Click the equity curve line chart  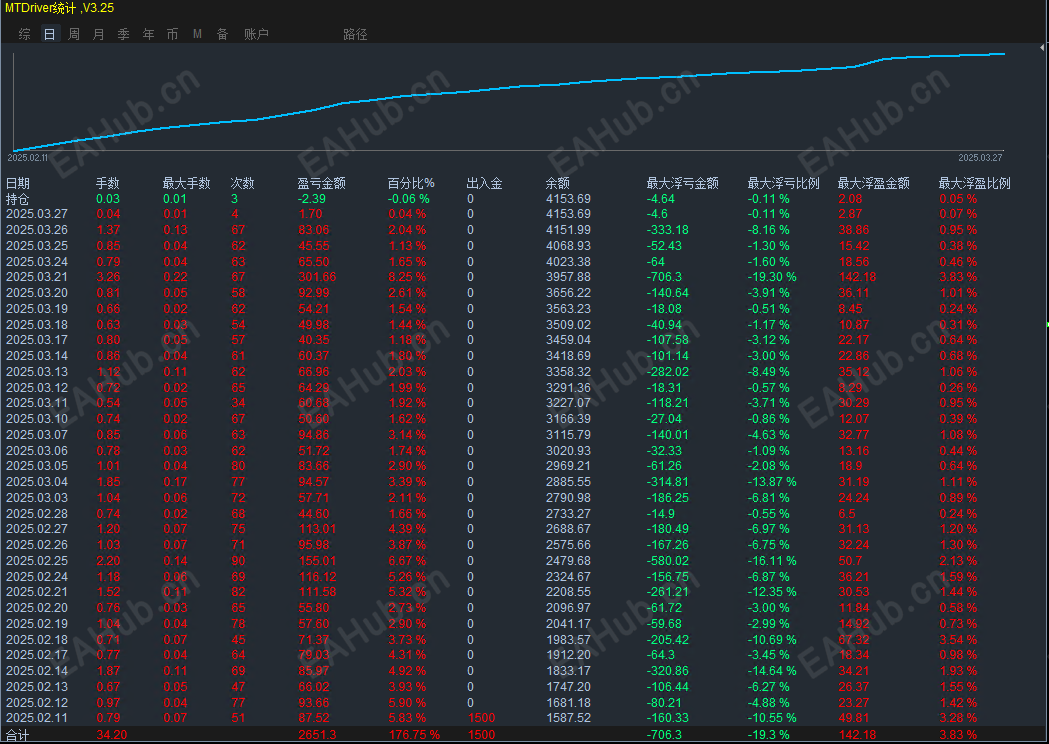509,102
